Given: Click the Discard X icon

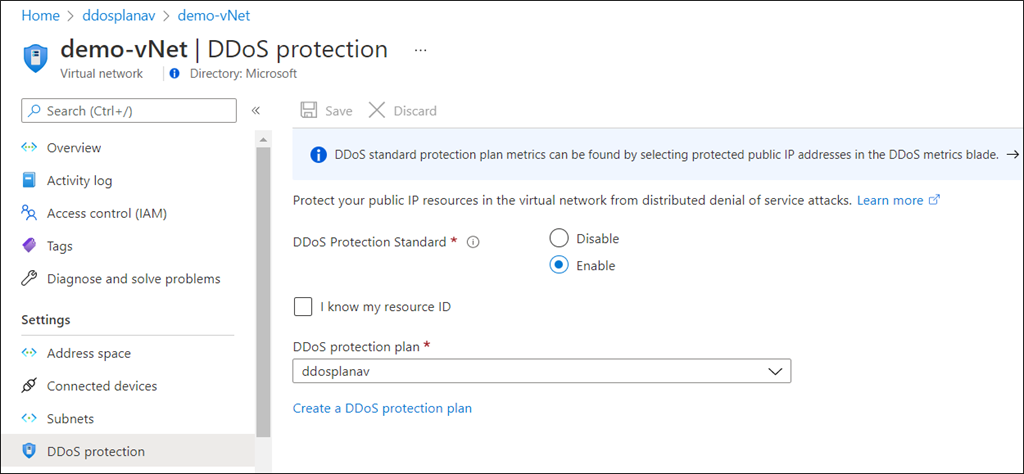Looking at the screenshot, I should coord(377,111).
